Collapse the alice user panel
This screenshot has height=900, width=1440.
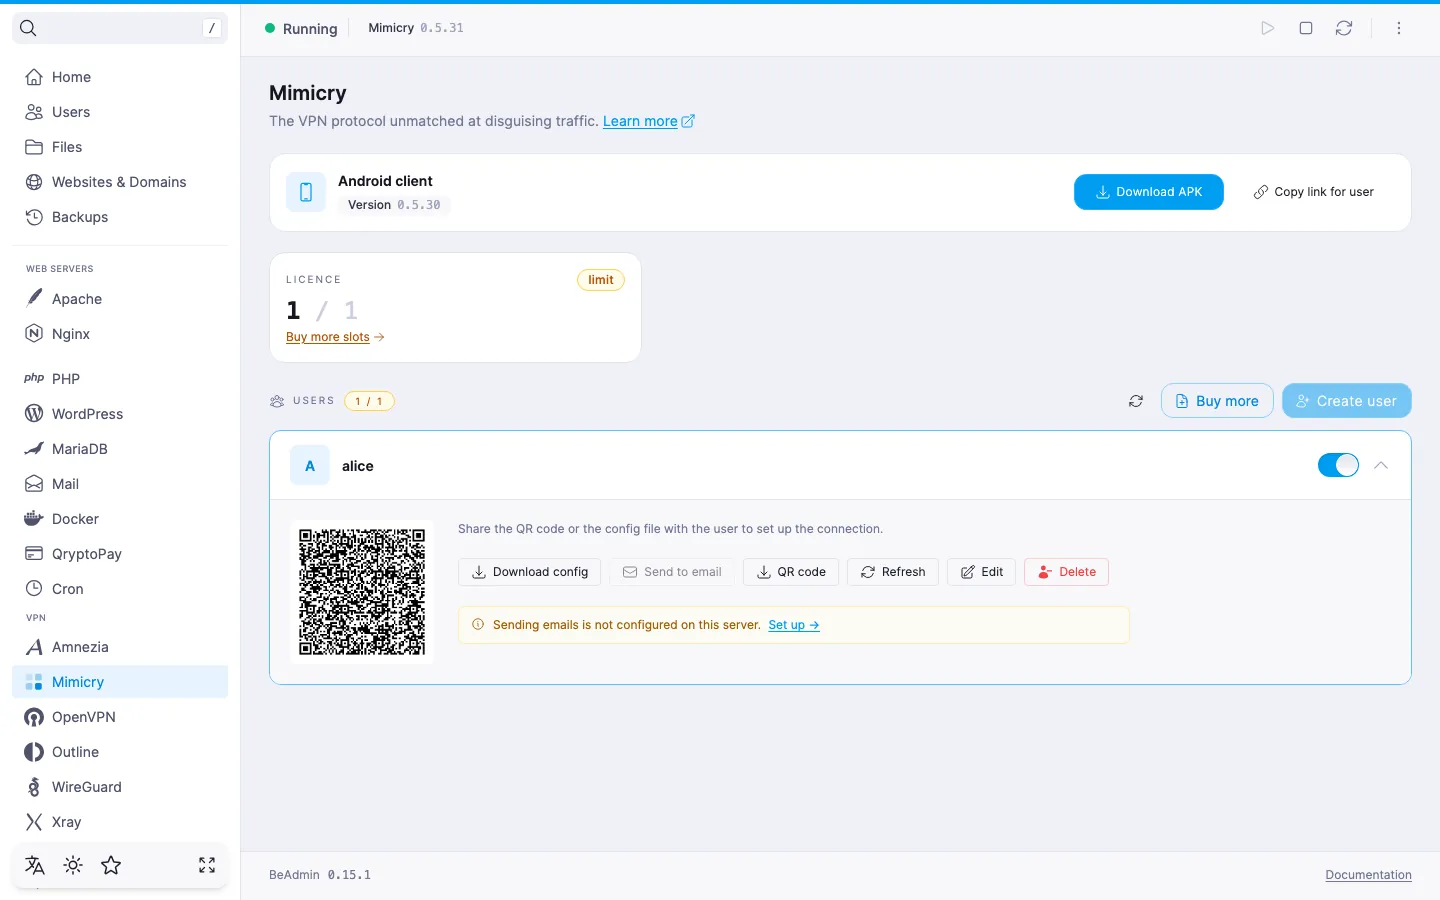pyautogui.click(x=1381, y=465)
